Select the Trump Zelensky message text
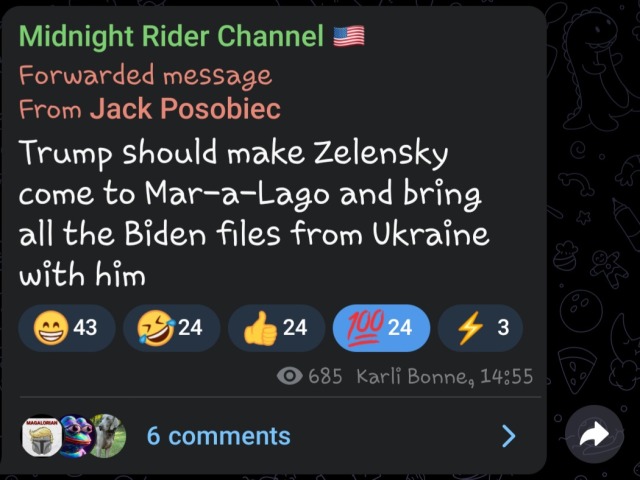 [253, 214]
